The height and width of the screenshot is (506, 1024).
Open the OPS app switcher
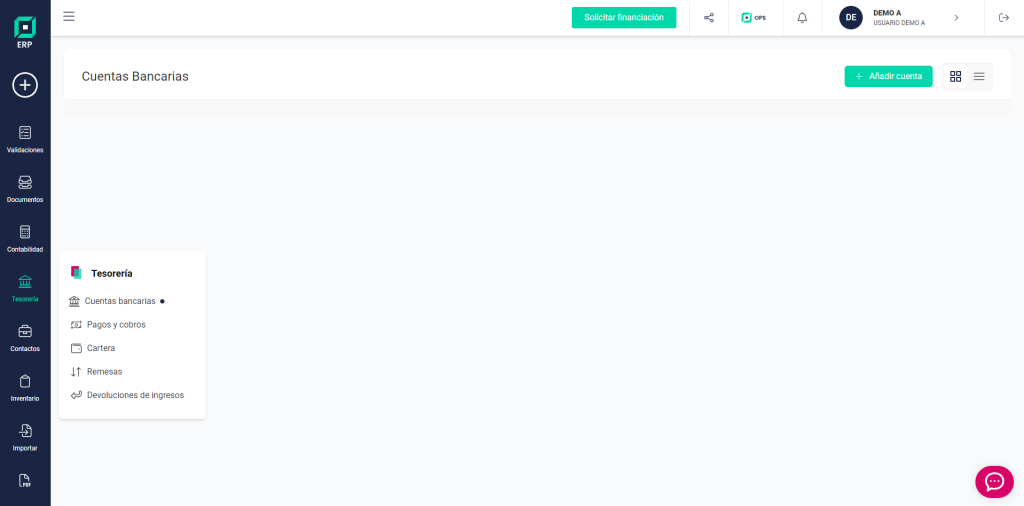point(754,18)
